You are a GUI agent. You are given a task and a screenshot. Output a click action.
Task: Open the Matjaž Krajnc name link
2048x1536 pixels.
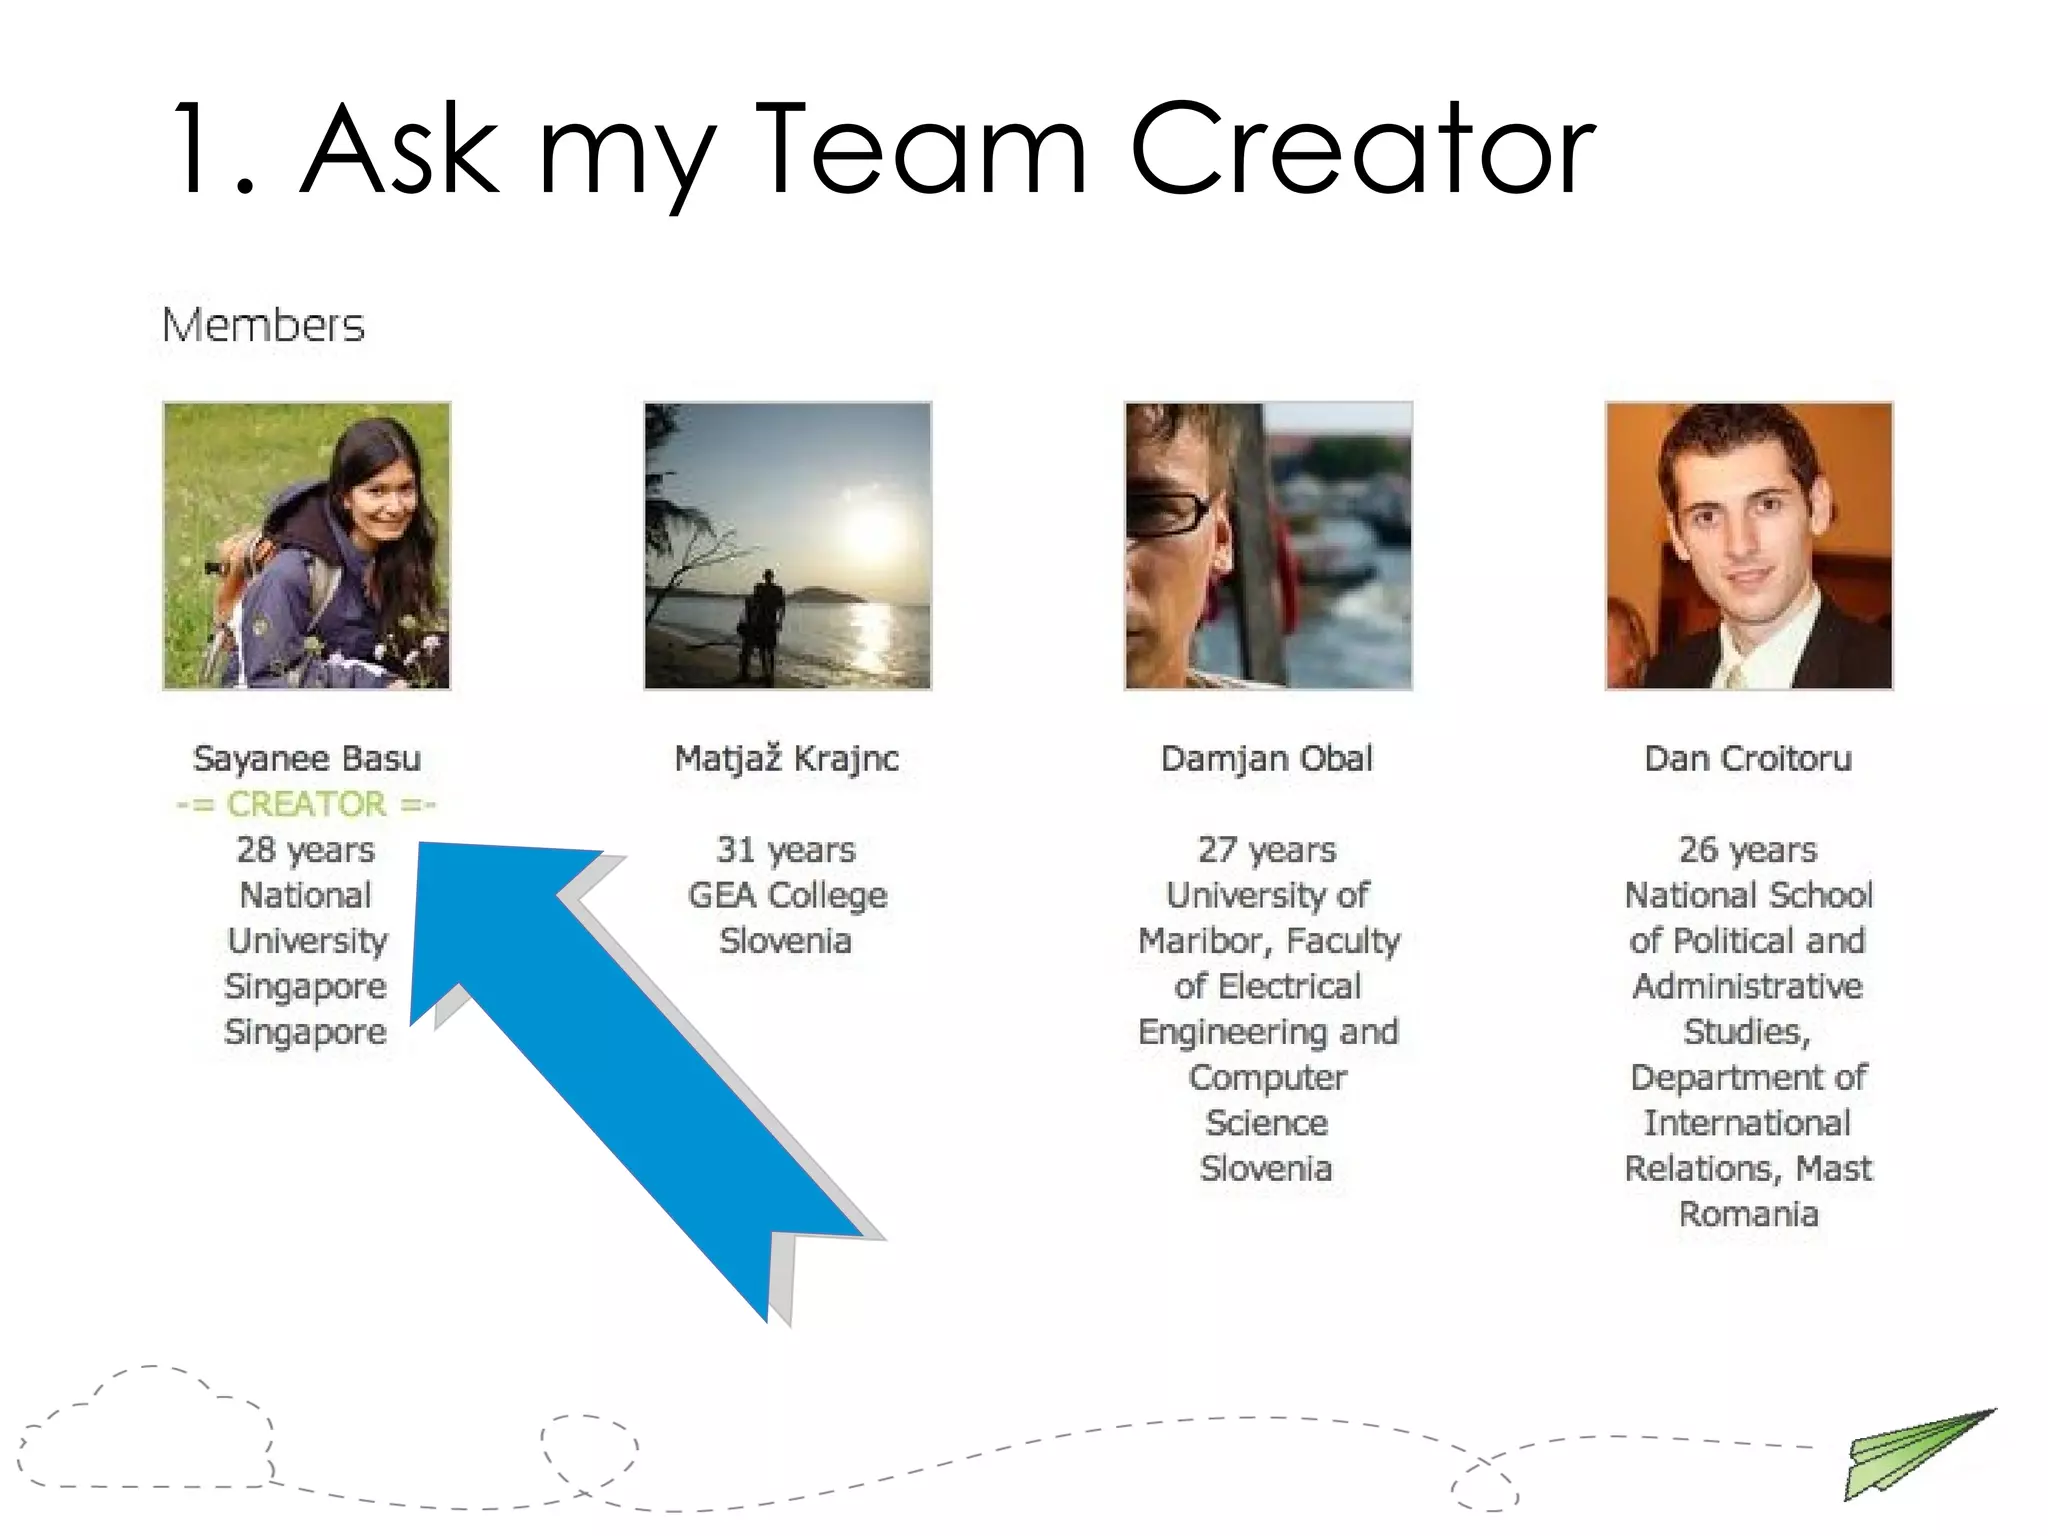click(x=787, y=758)
